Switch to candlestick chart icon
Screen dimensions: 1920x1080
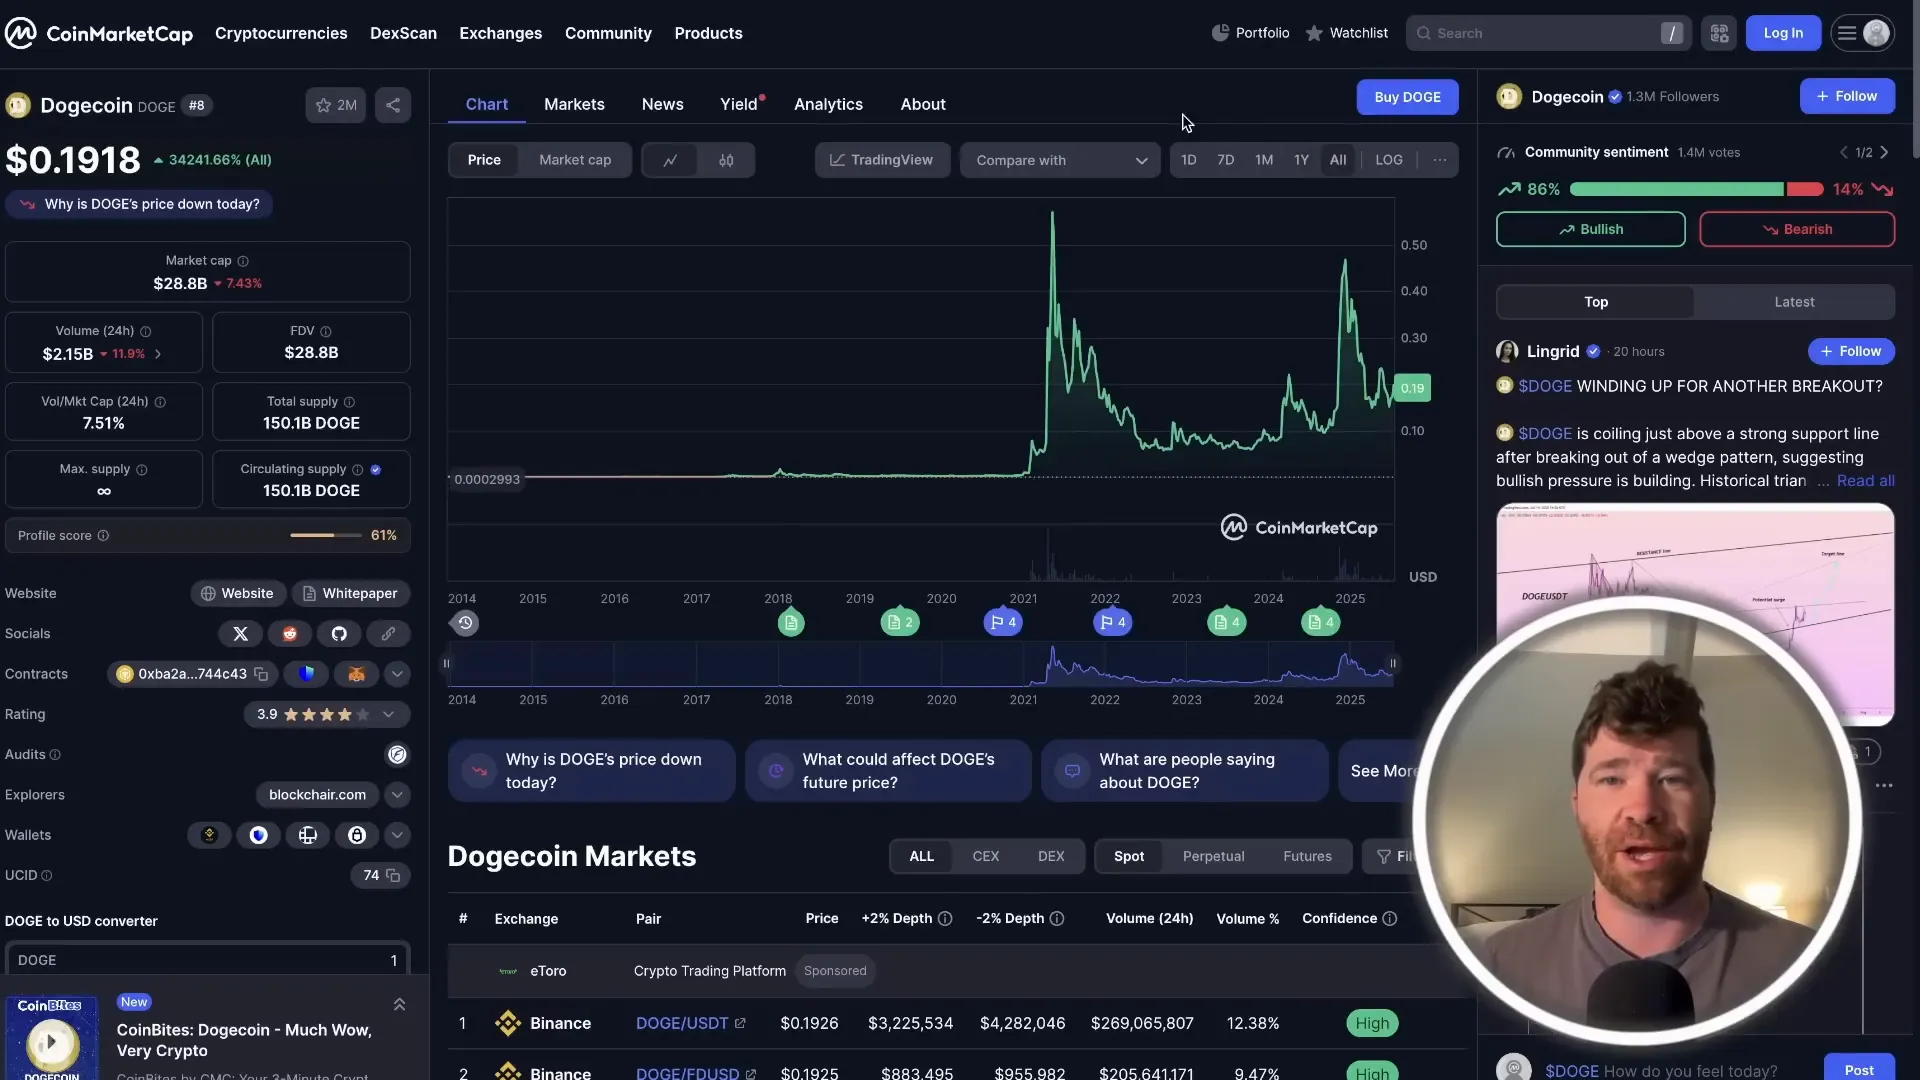click(x=726, y=160)
